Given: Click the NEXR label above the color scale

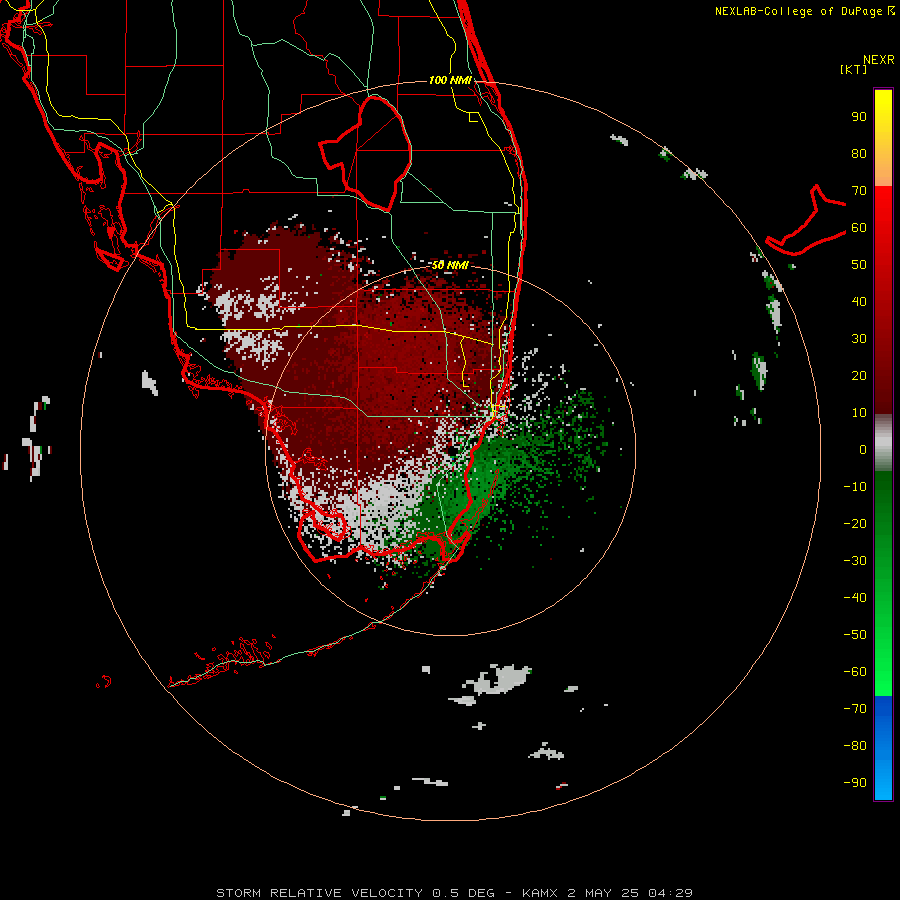Looking at the screenshot, I should [879, 60].
